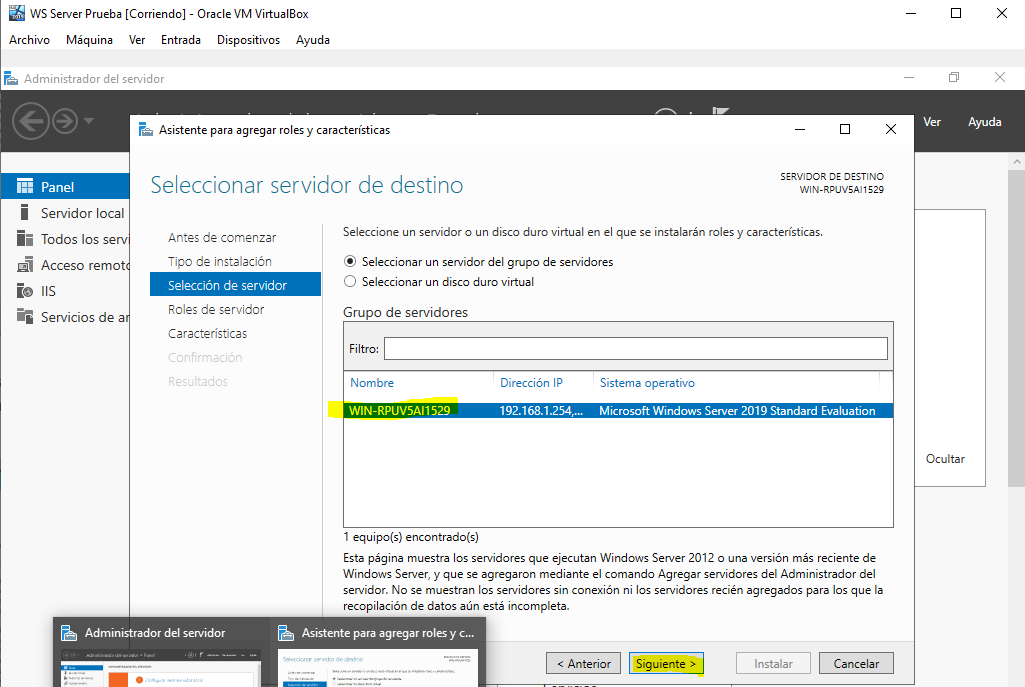
Task: Click the IIS icon in sidebar
Action: tap(25, 291)
